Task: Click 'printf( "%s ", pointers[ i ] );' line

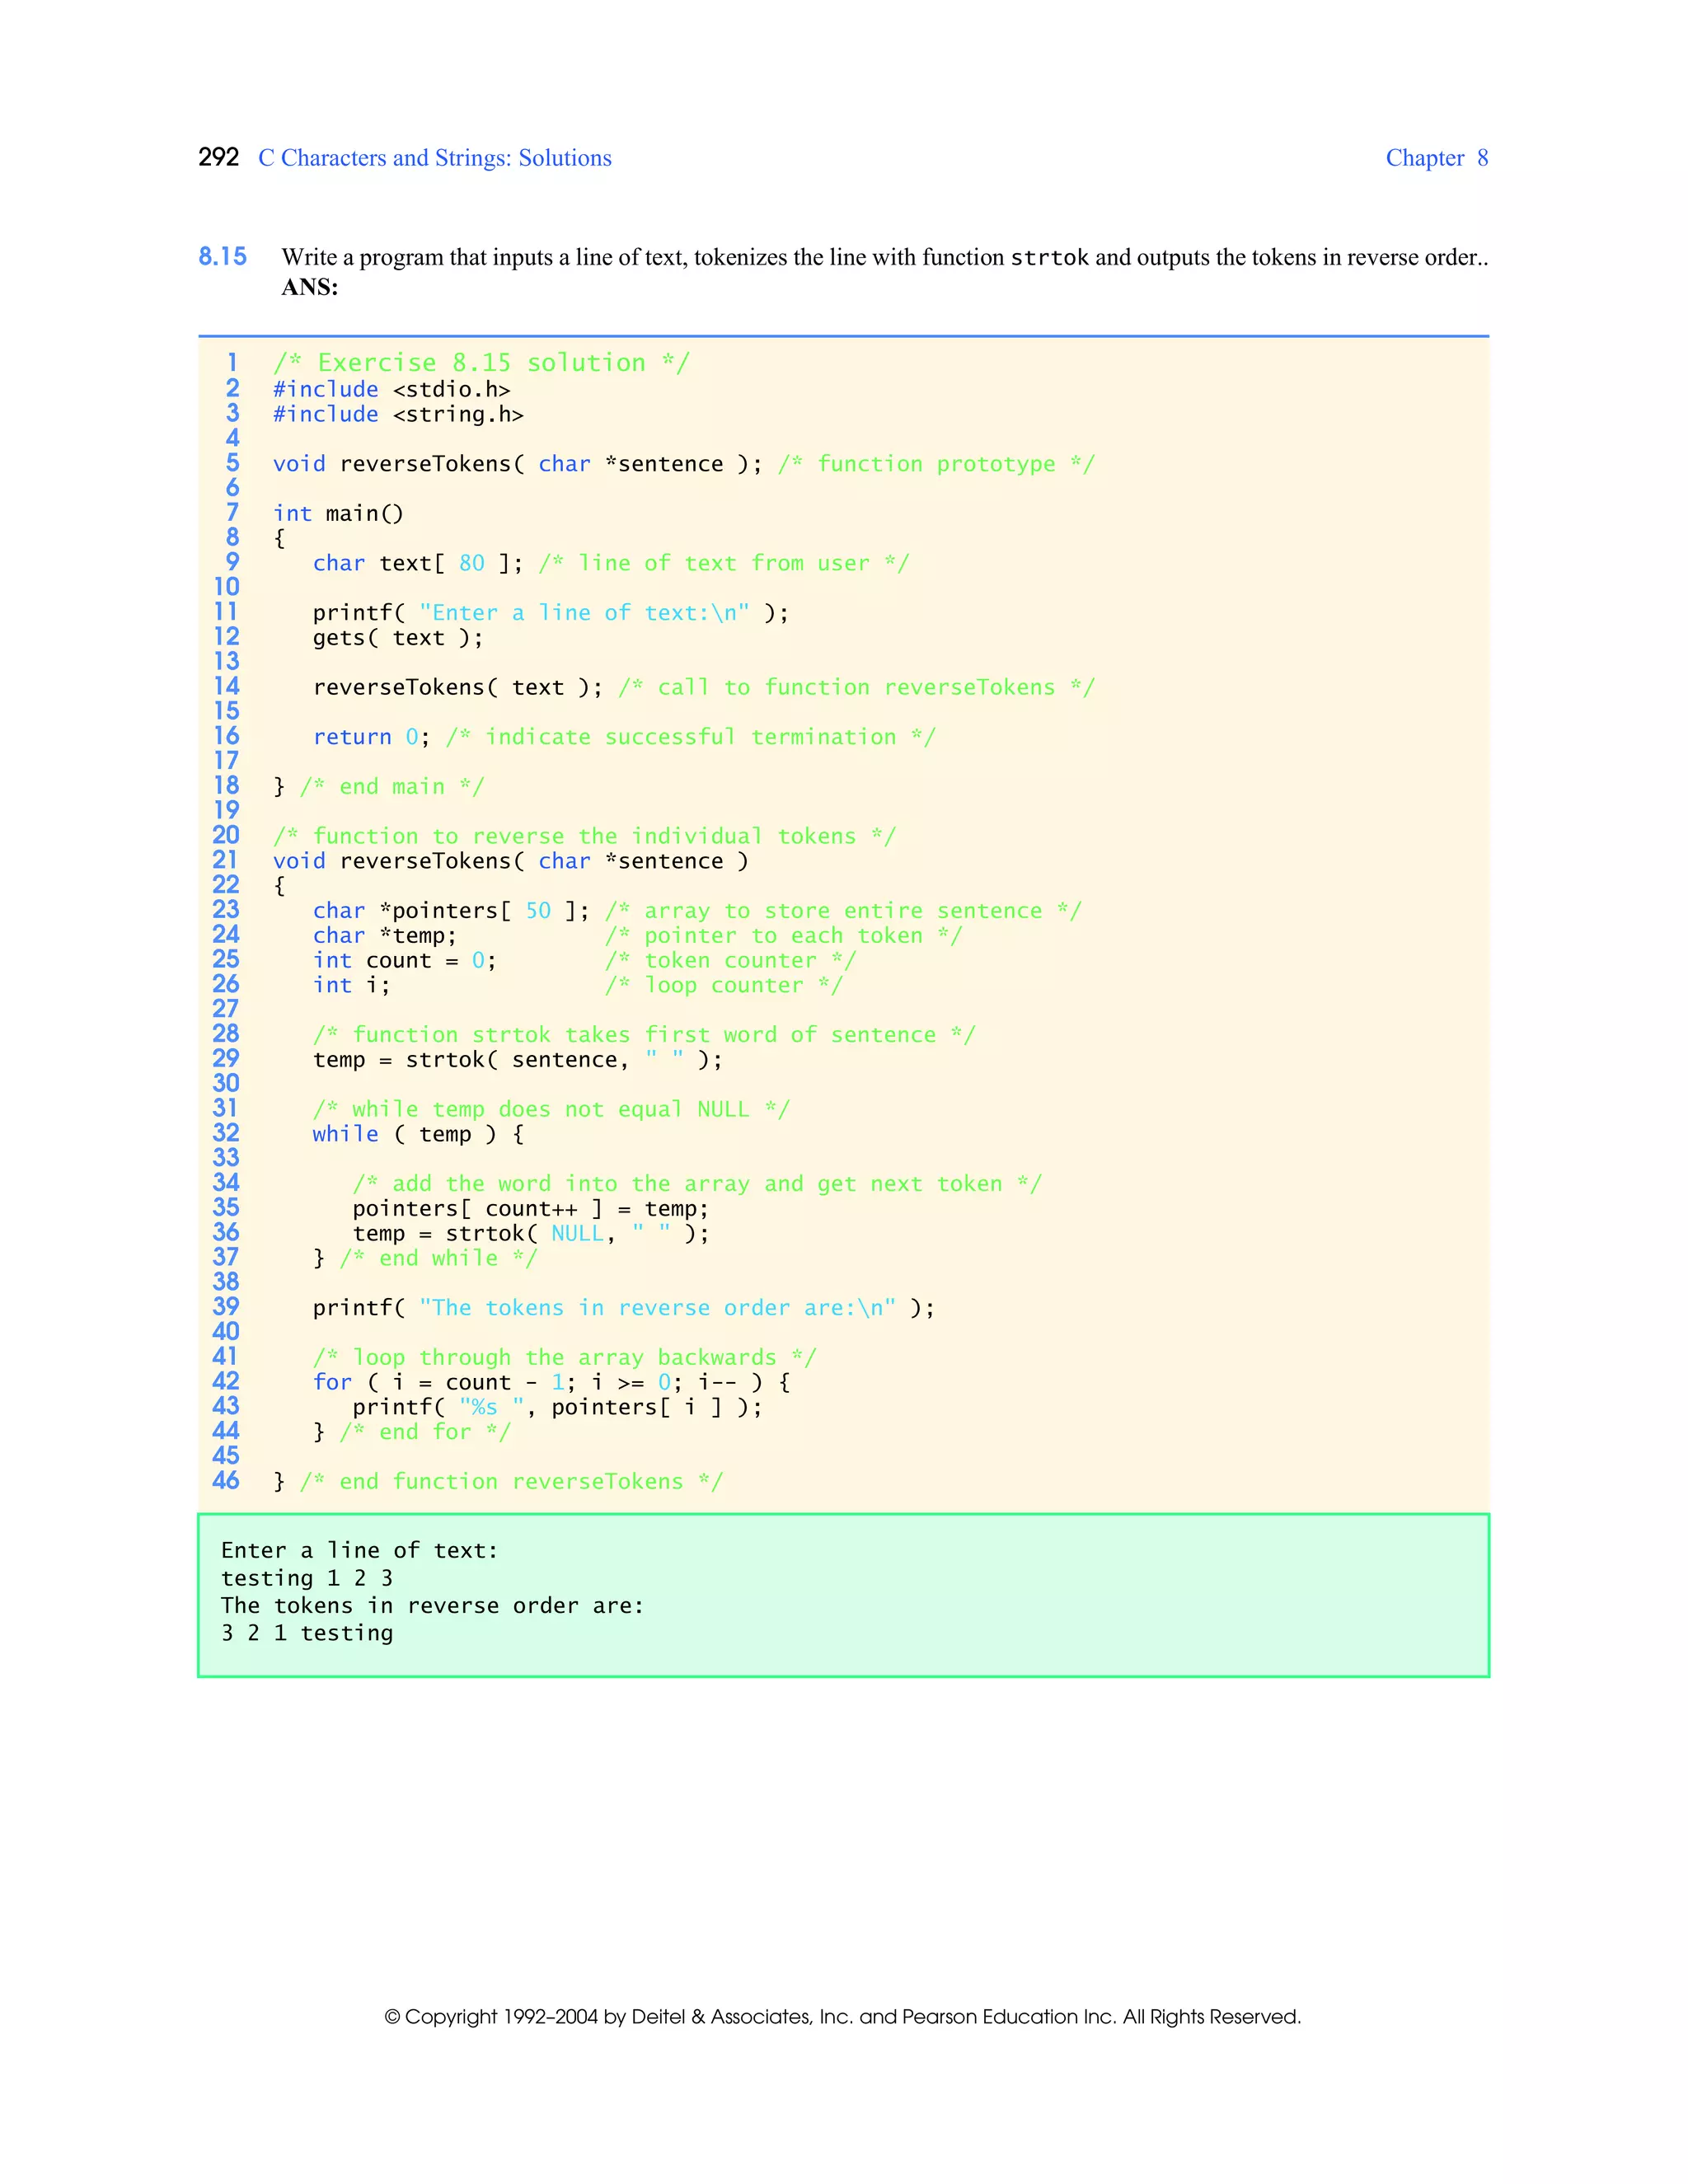Action: pyautogui.click(x=557, y=1407)
